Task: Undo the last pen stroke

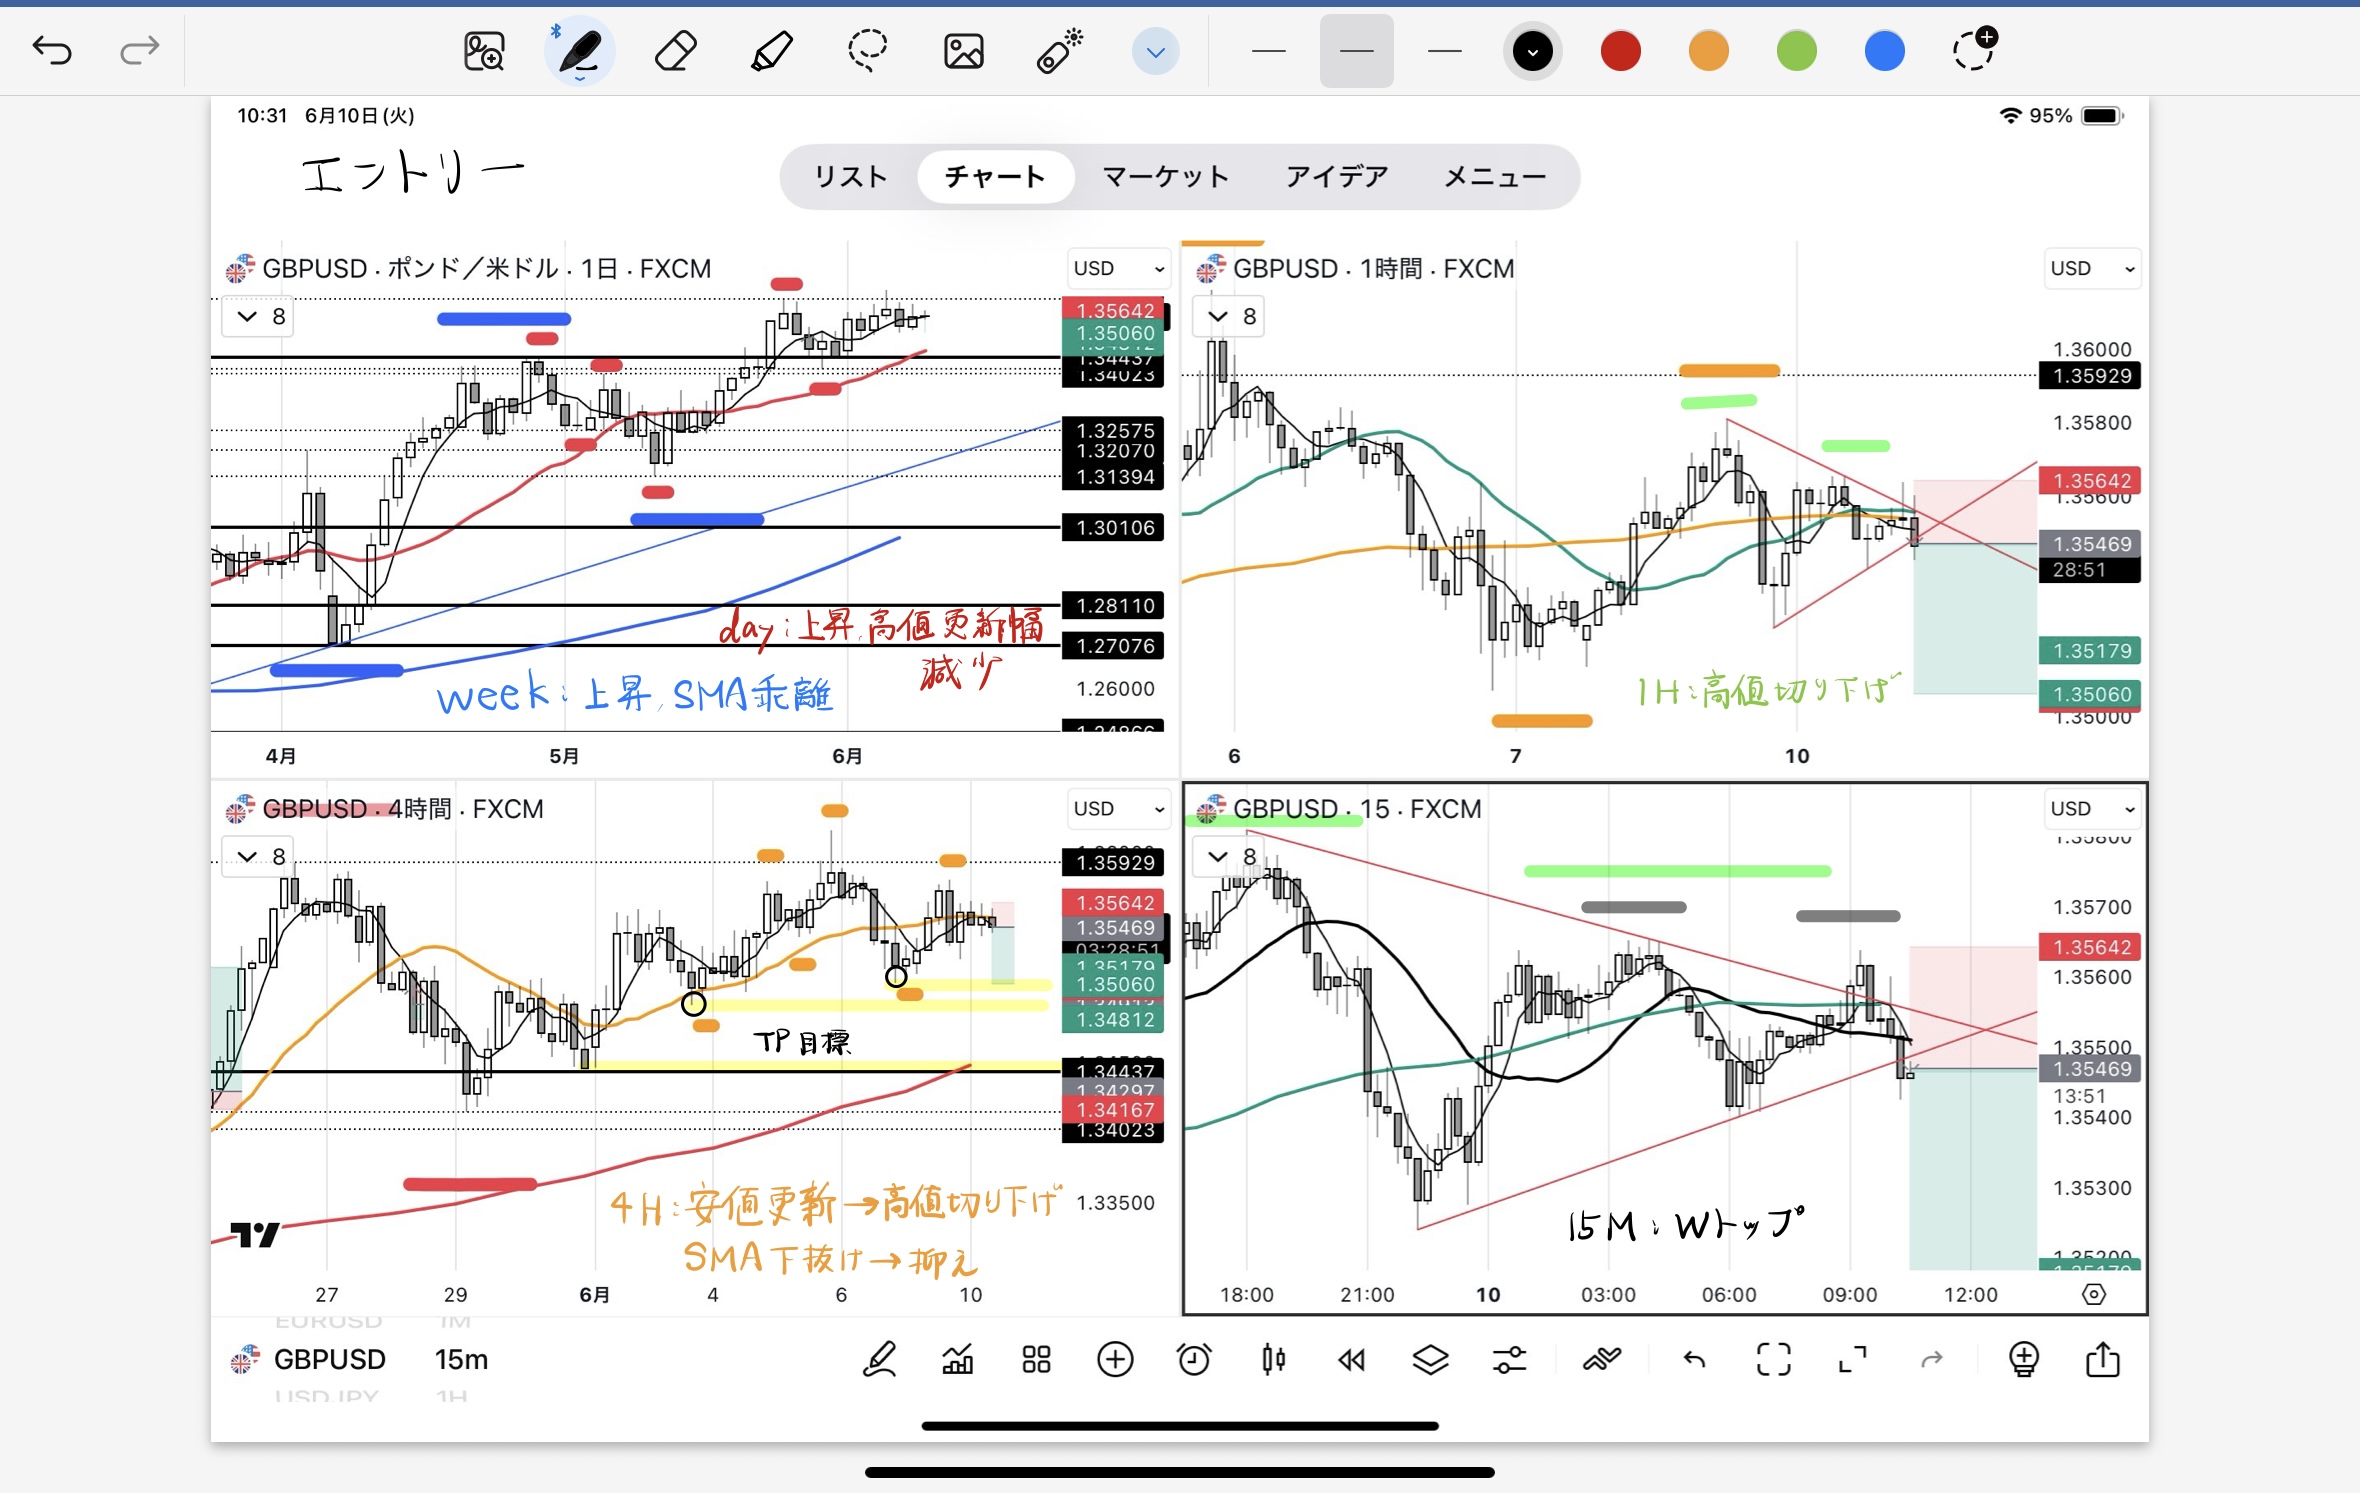Action: (x=52, y=50)
